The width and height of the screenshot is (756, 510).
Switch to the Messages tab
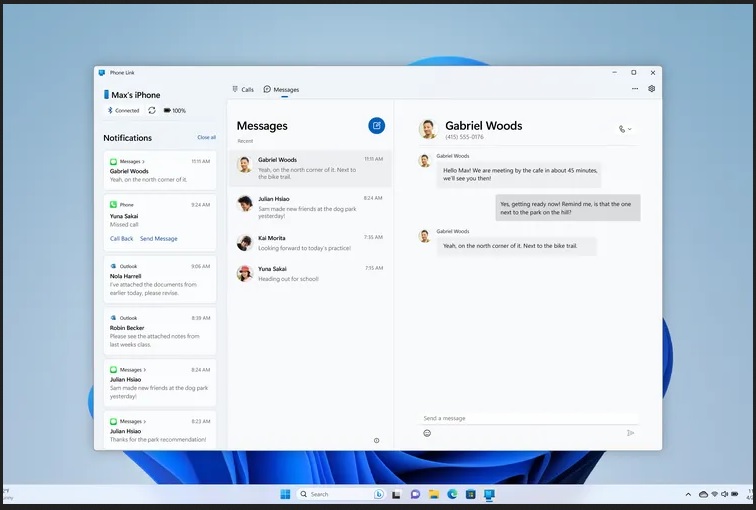click(281, 90)
